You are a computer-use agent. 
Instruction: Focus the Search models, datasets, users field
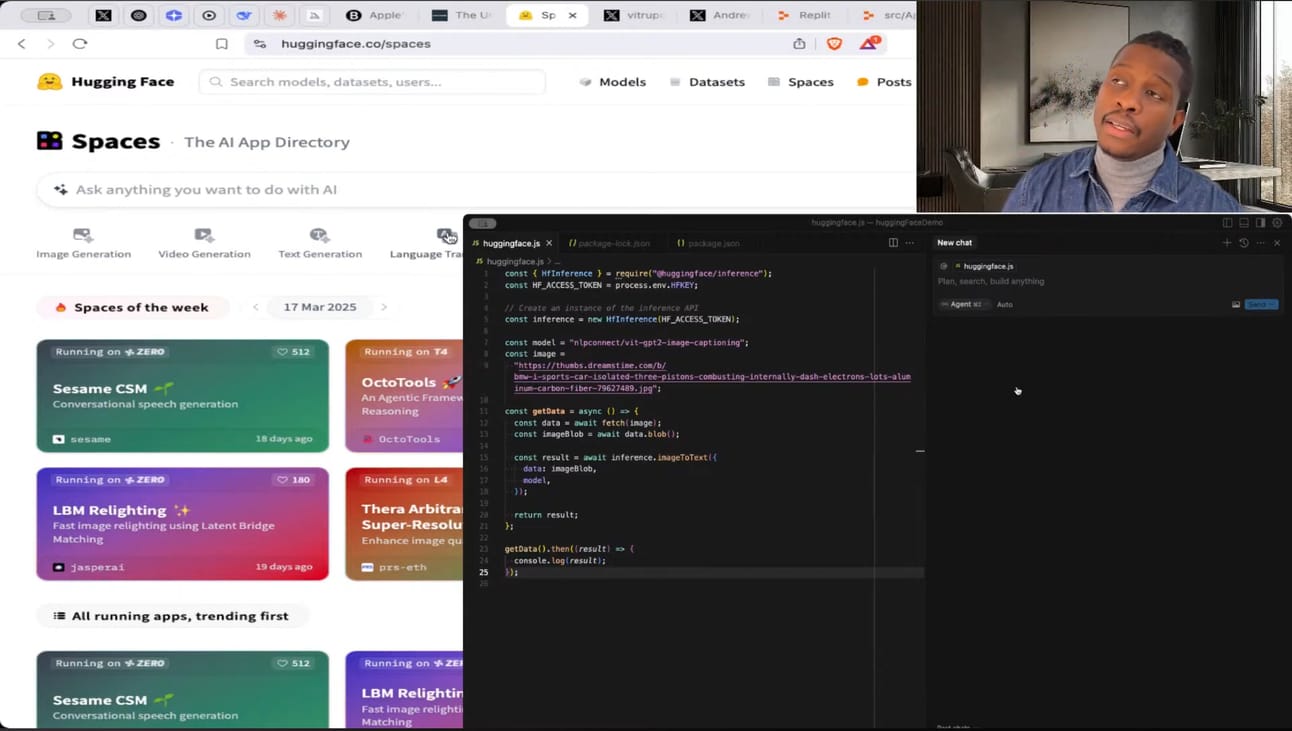tap(372, 82)
